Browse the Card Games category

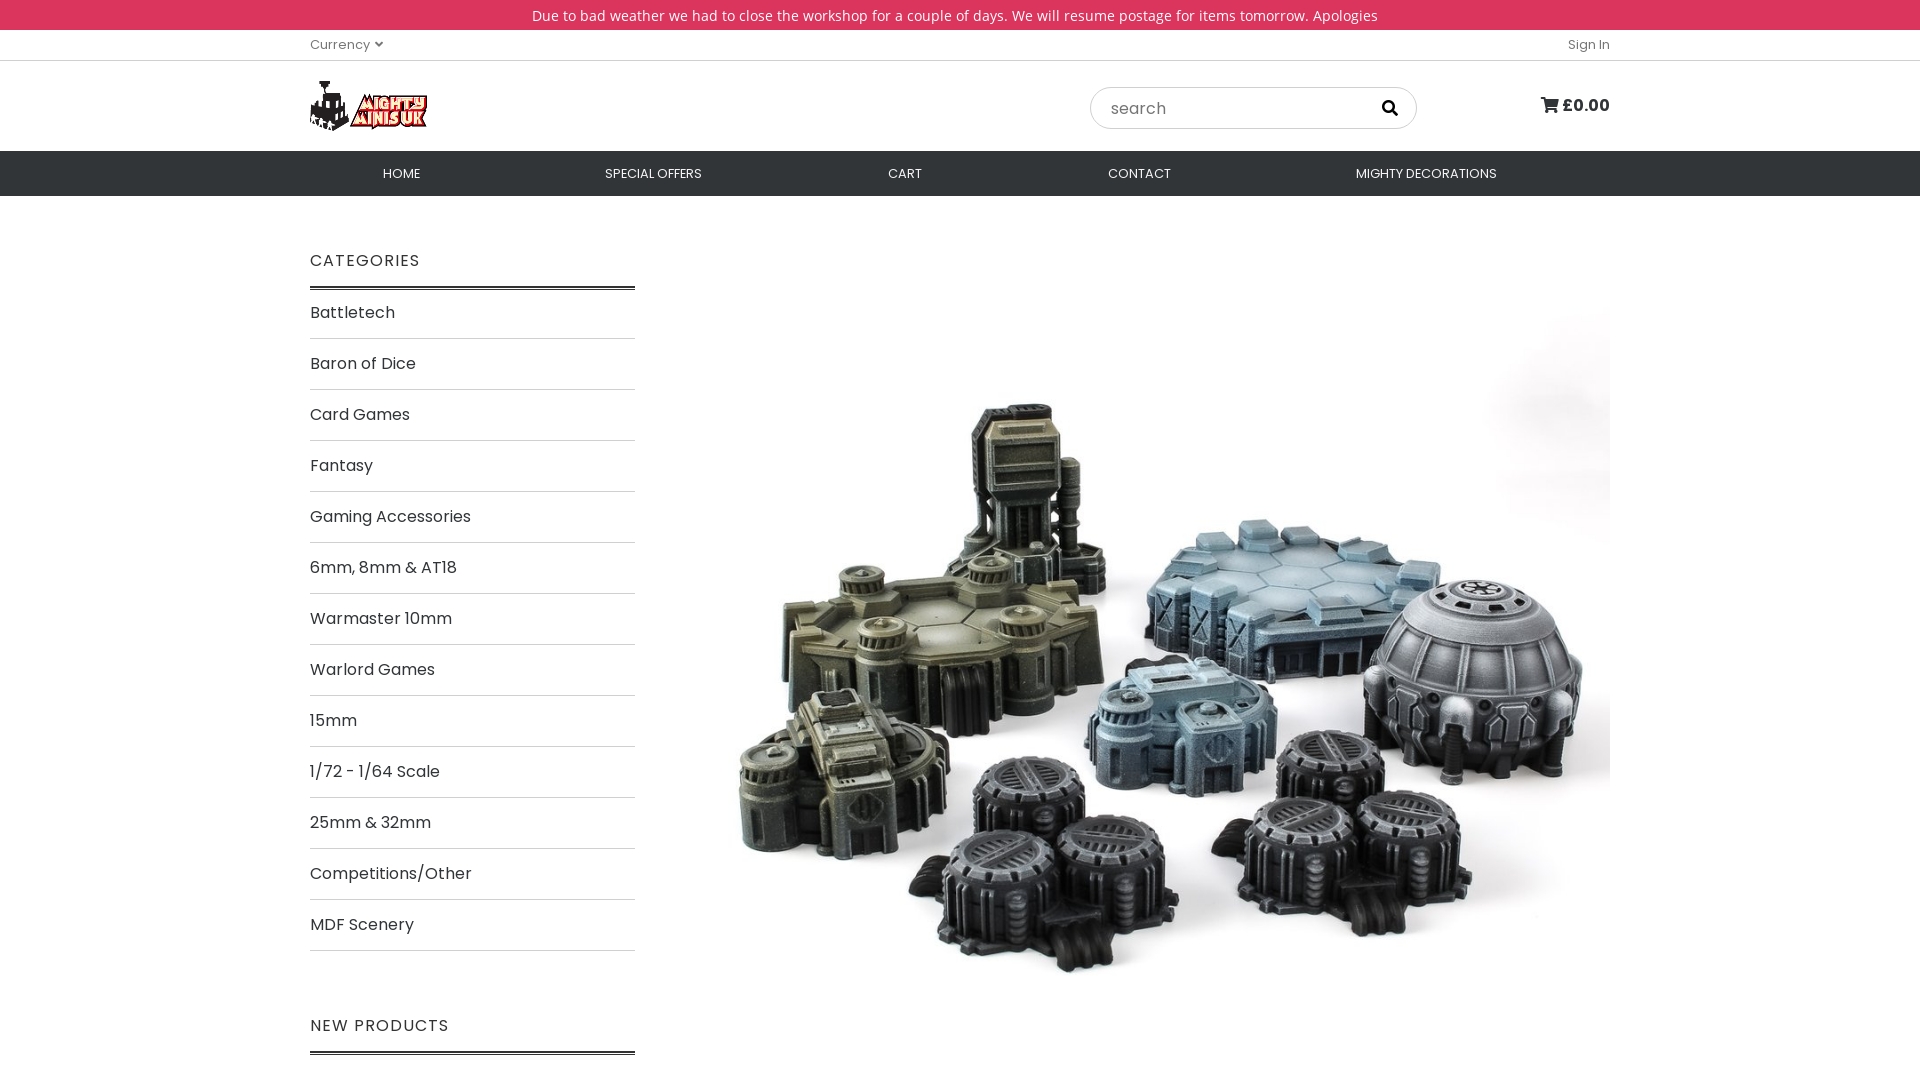[x=359, y=415]
